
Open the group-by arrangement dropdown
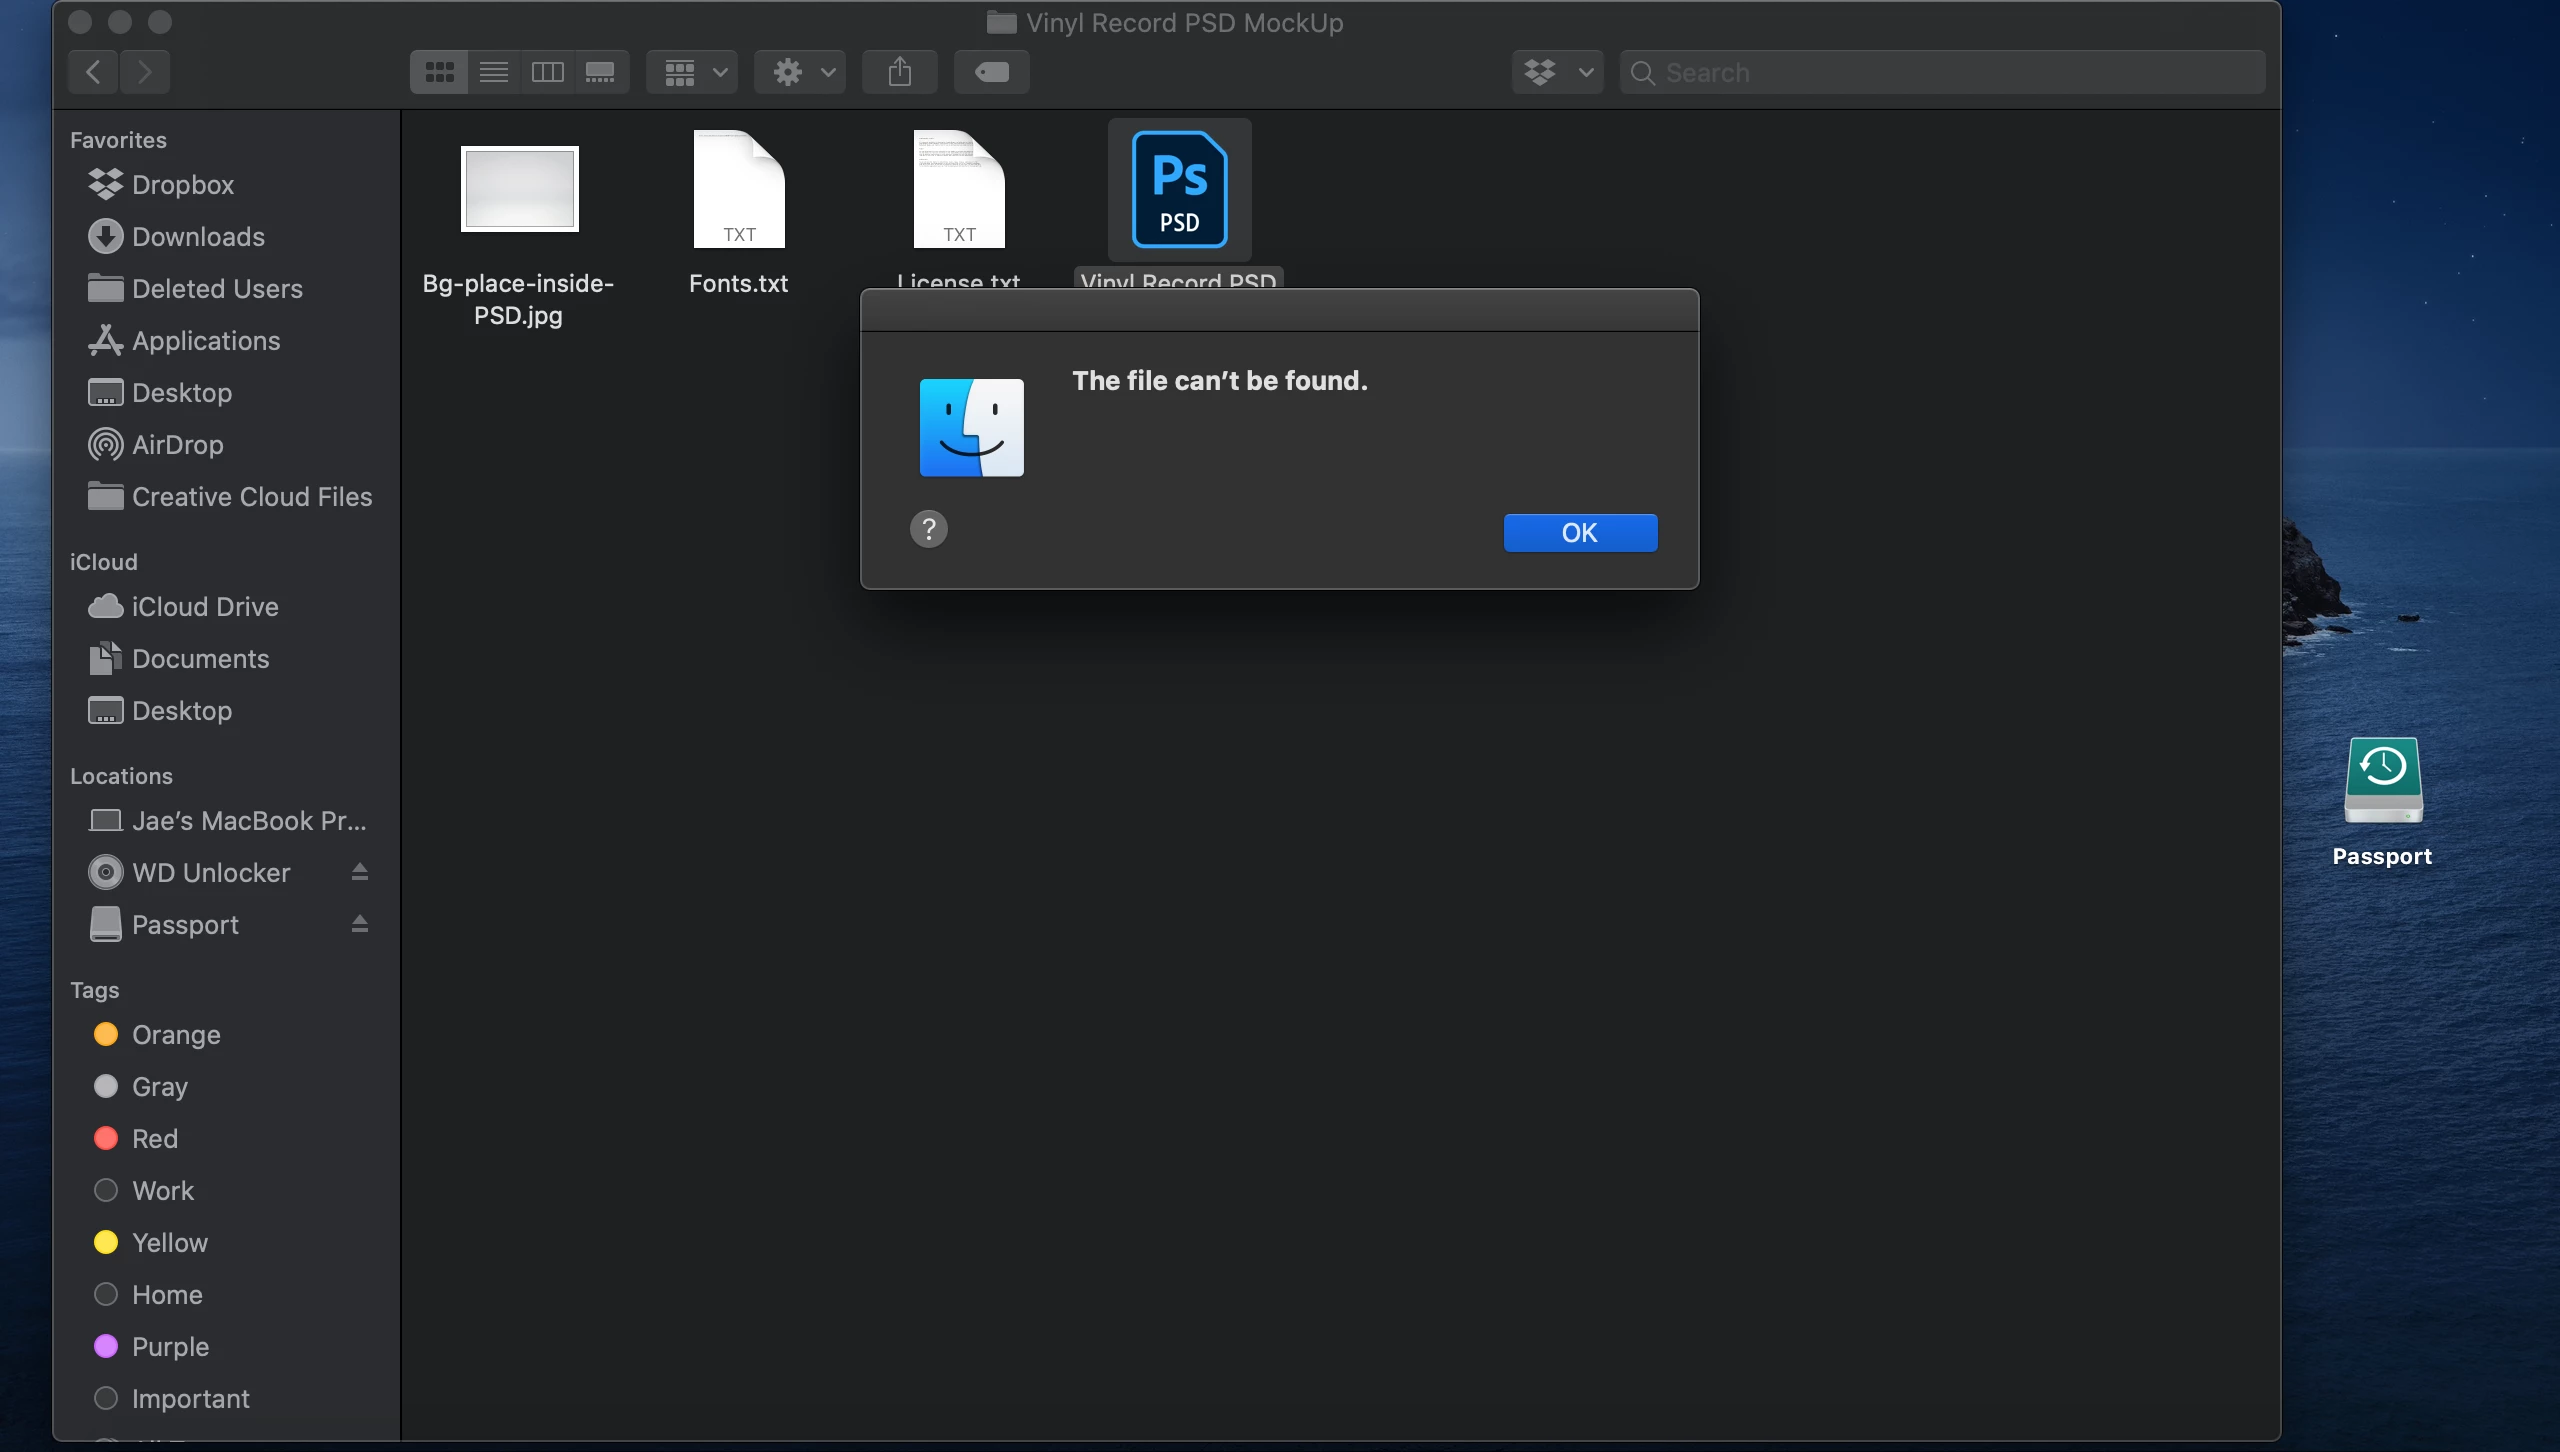[x=692, y=72]
